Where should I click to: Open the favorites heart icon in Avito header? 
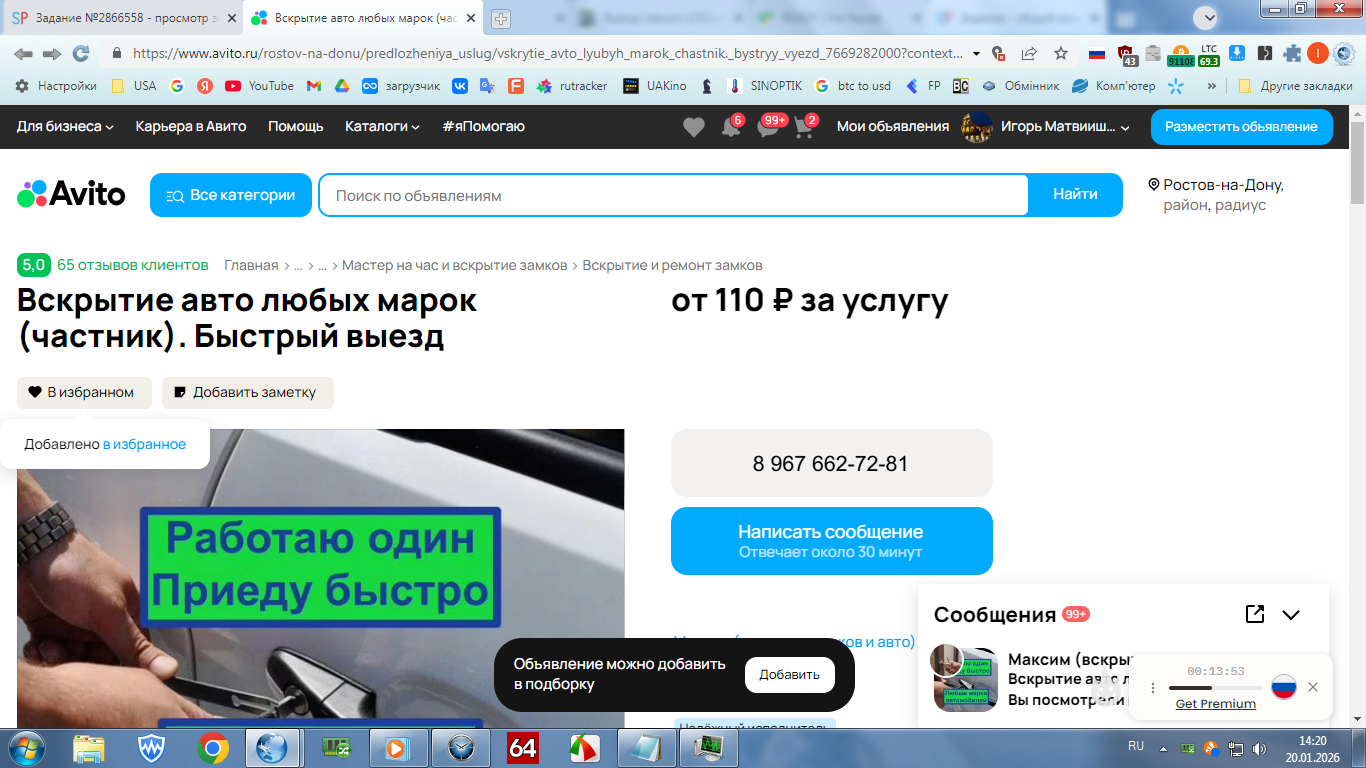tap(693, 127)
